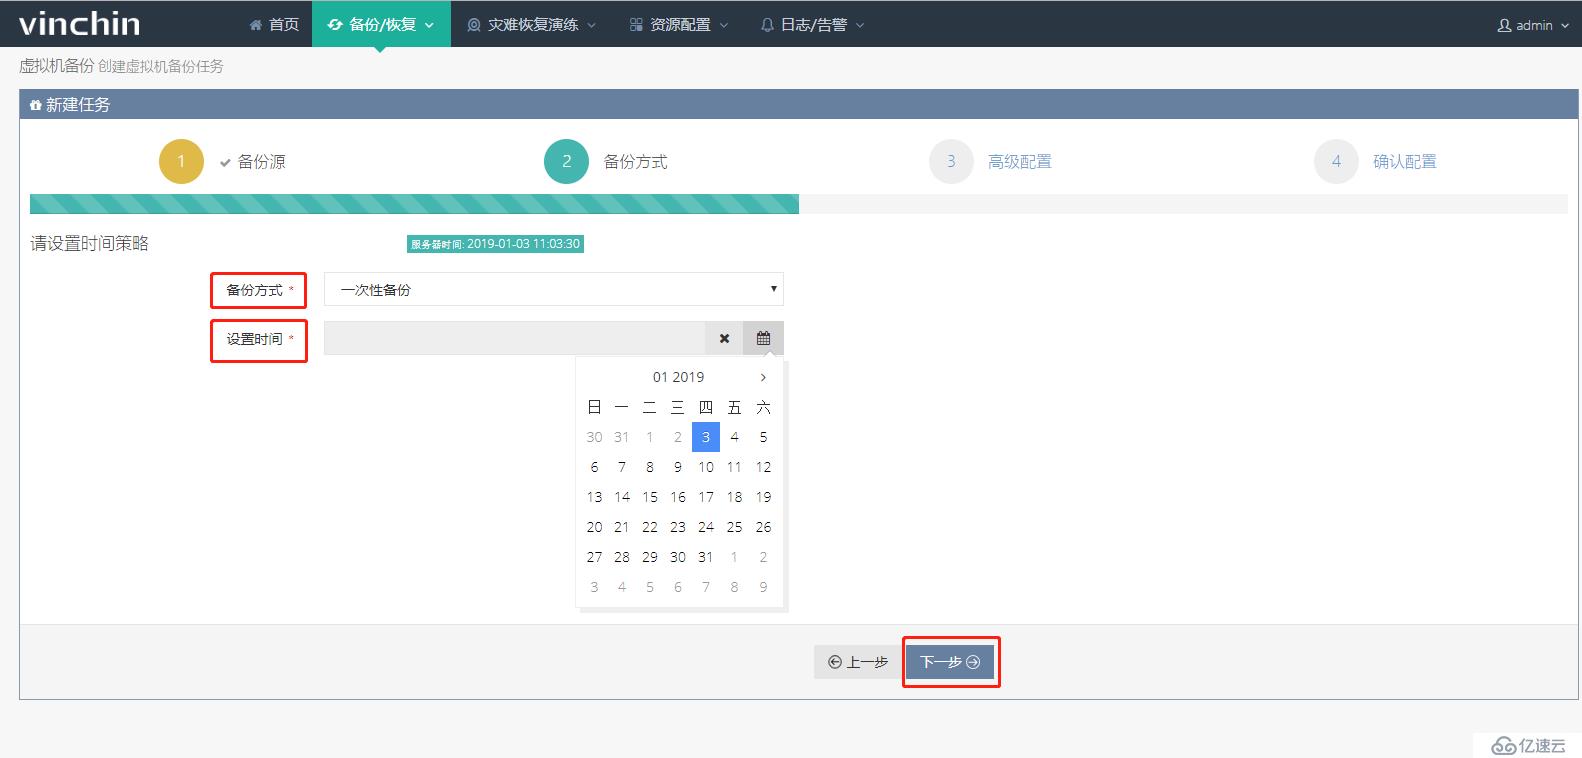
Task: Click the 新建任务 panel header icon
Action: [x=35, y=105]
